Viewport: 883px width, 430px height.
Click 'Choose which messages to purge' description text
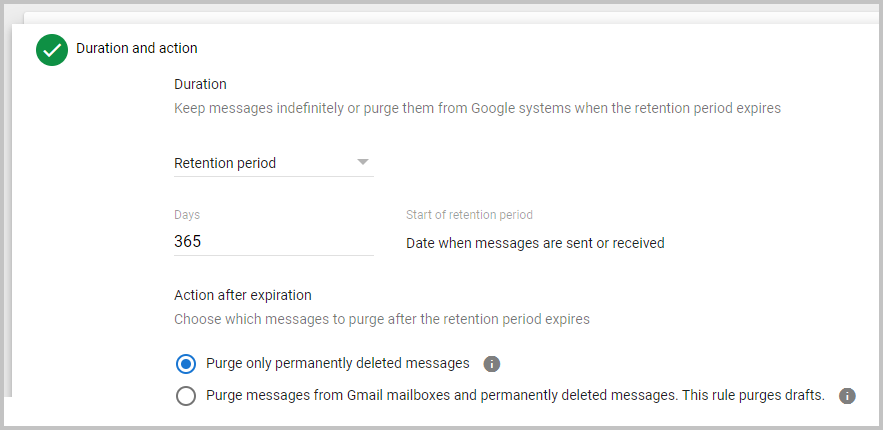pyautogui.click(x=382, y=320)
